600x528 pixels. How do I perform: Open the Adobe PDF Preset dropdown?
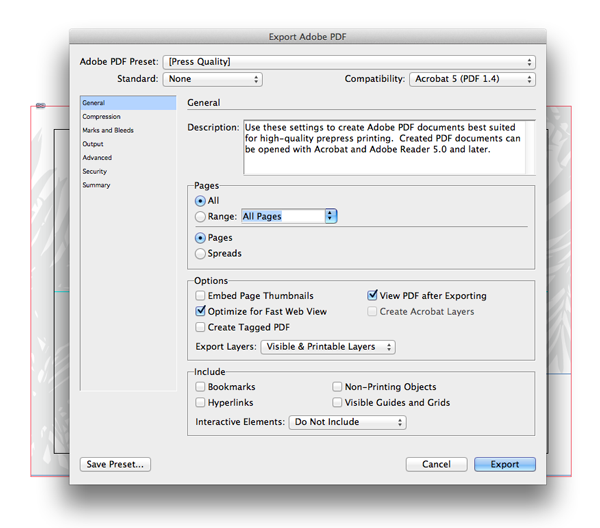(x=349, y=62)
